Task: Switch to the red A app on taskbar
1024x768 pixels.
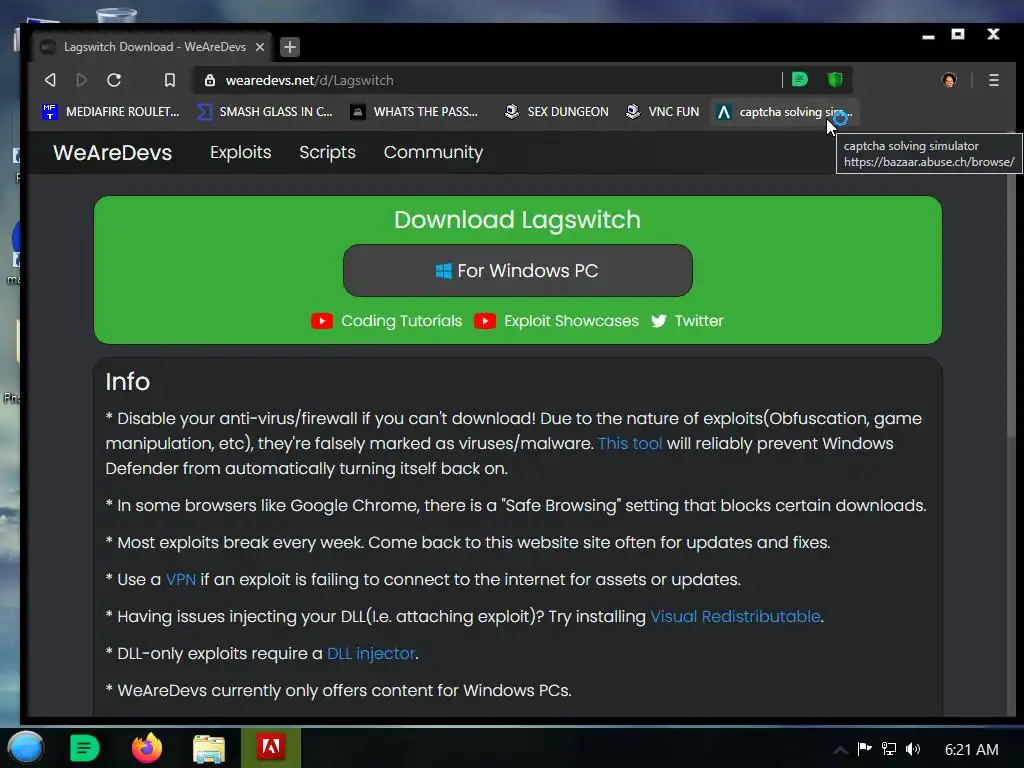Action: tap(270, 747)
